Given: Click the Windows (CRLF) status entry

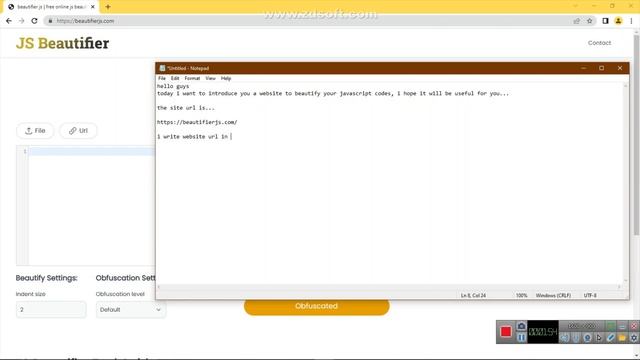Looking at the screenshot, I should coord(553,295).
